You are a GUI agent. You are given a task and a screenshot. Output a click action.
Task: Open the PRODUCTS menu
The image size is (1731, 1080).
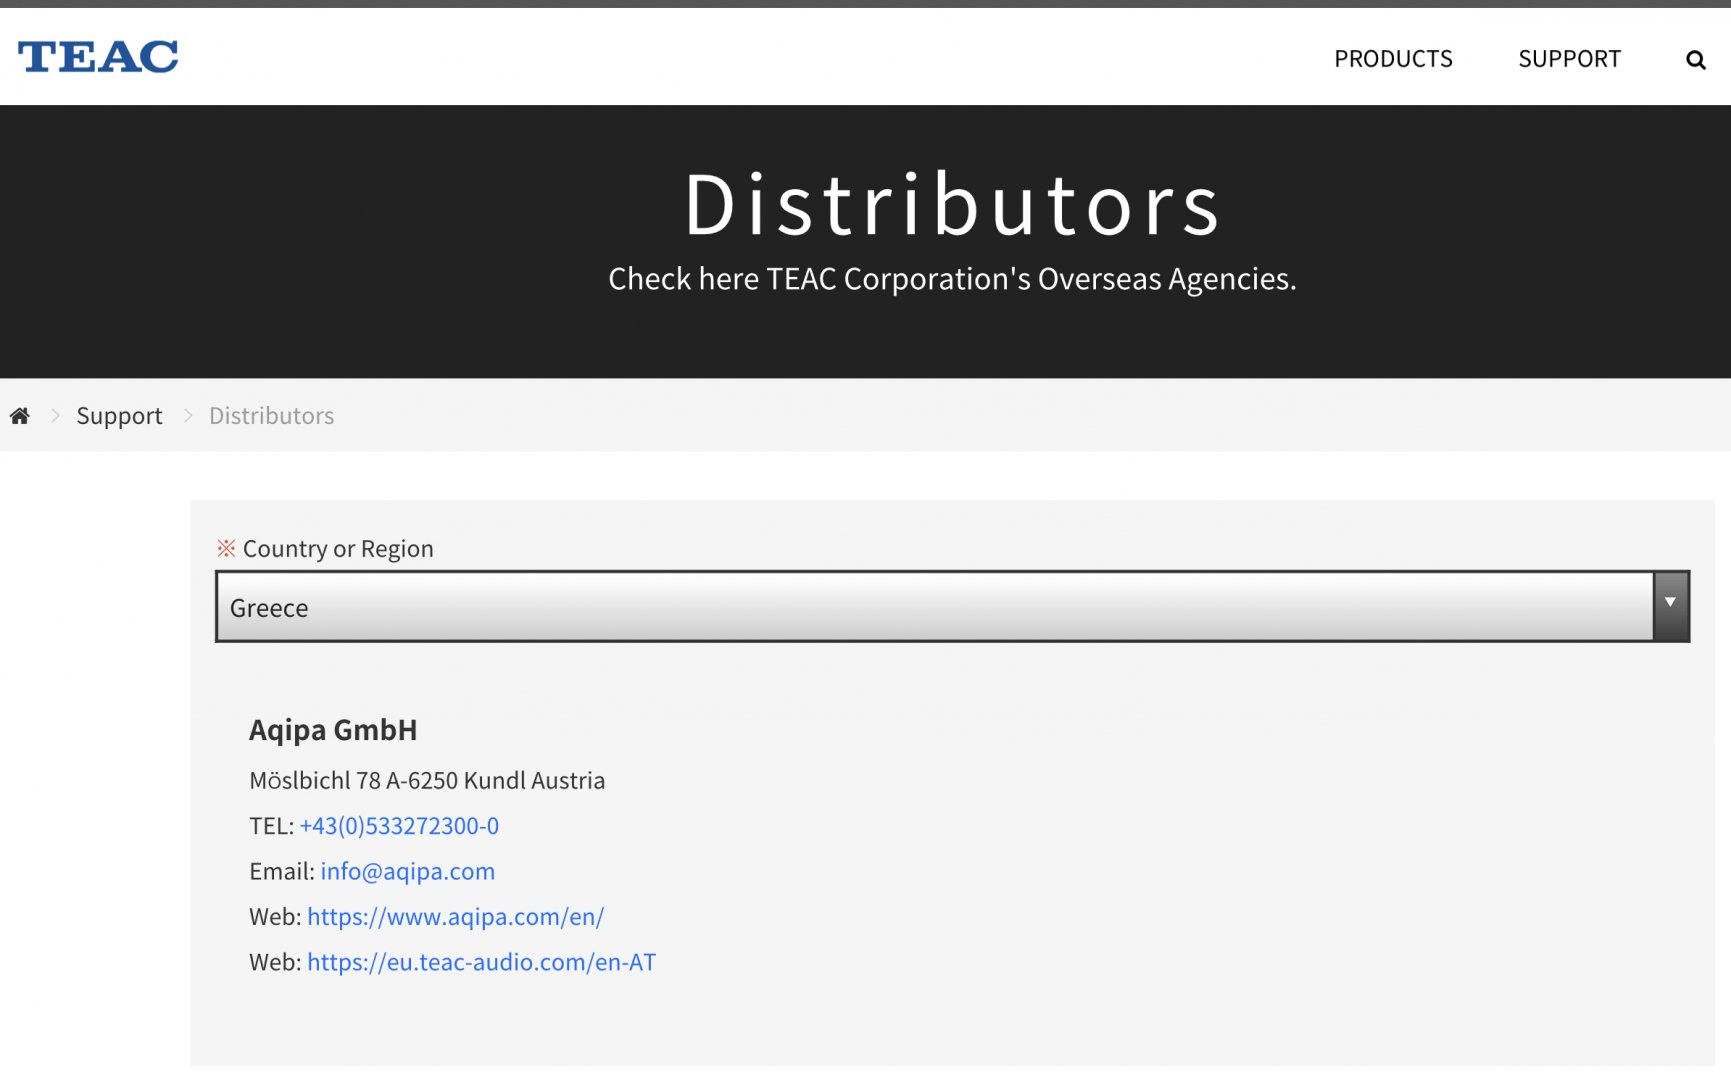1393,59
